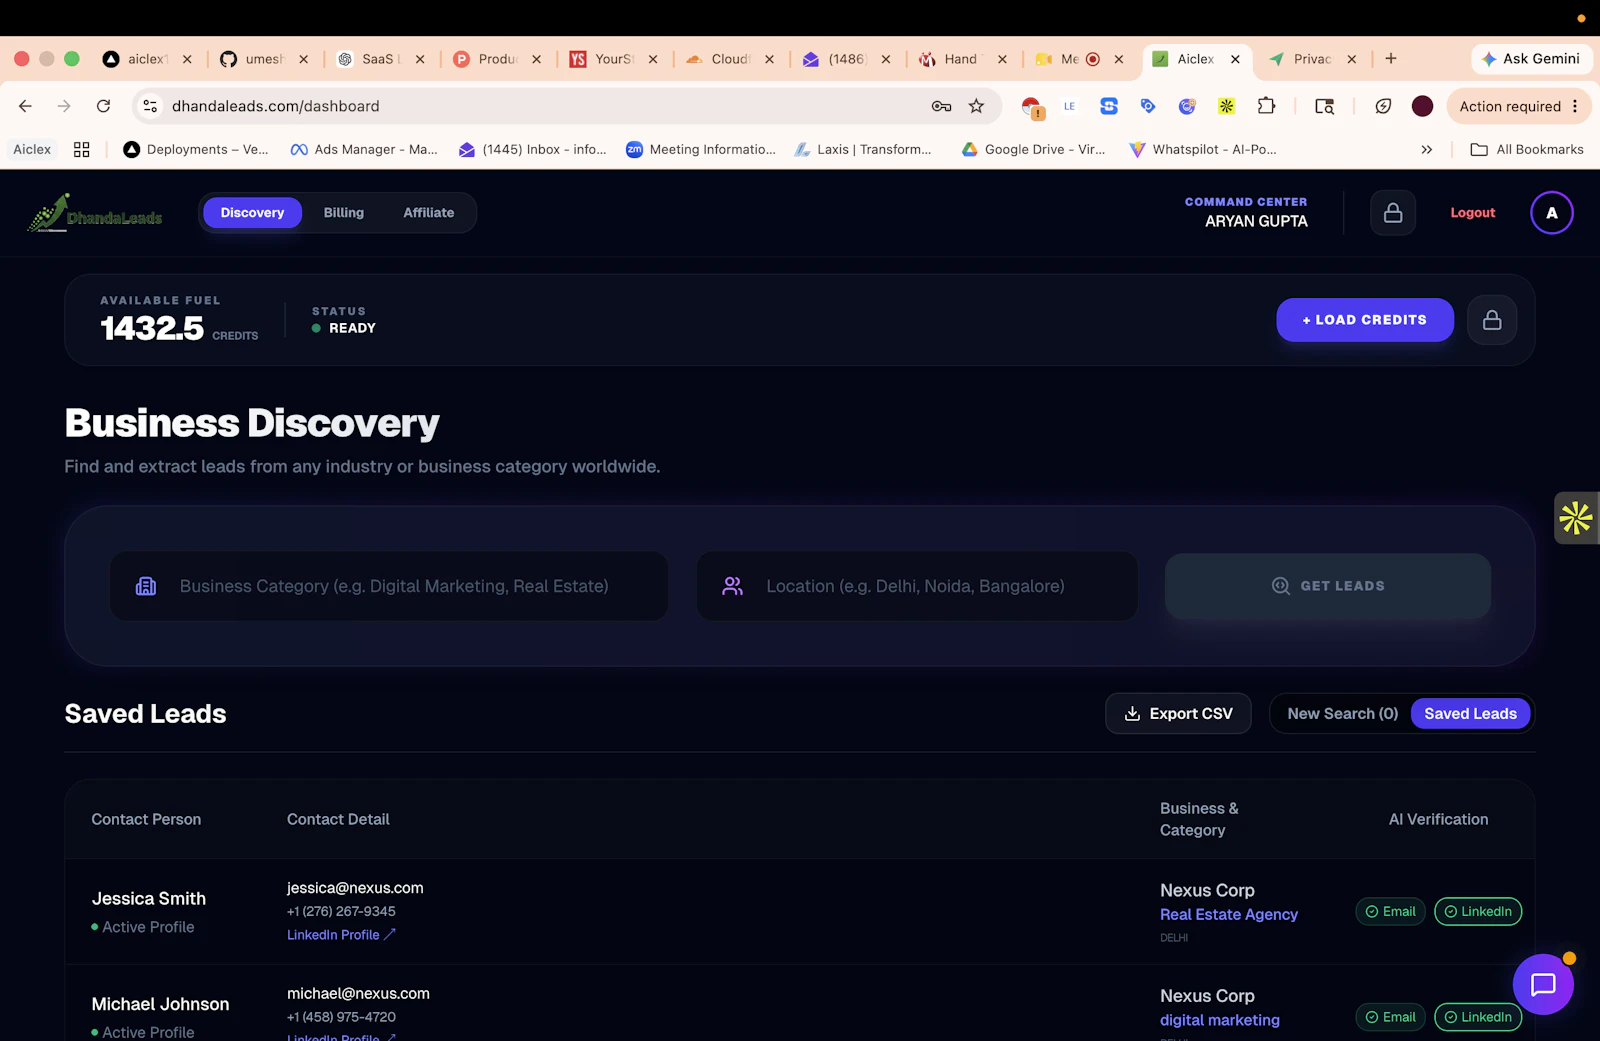
Task: Click the blue S extension icon in toolbar
Action: pos(1109,106)
